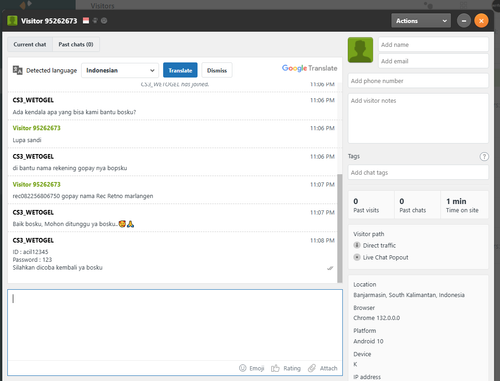The image size is (500, 381).
Task: Click the Add visitor notes text area
Action: coord(418,118)
